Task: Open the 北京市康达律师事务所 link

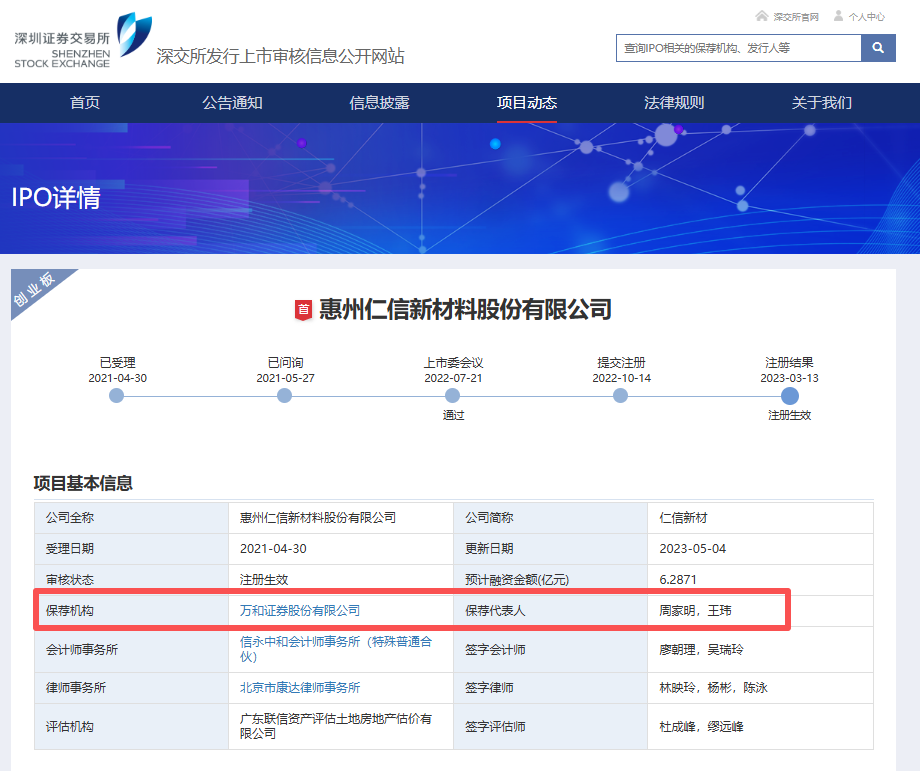Action: 300,688
